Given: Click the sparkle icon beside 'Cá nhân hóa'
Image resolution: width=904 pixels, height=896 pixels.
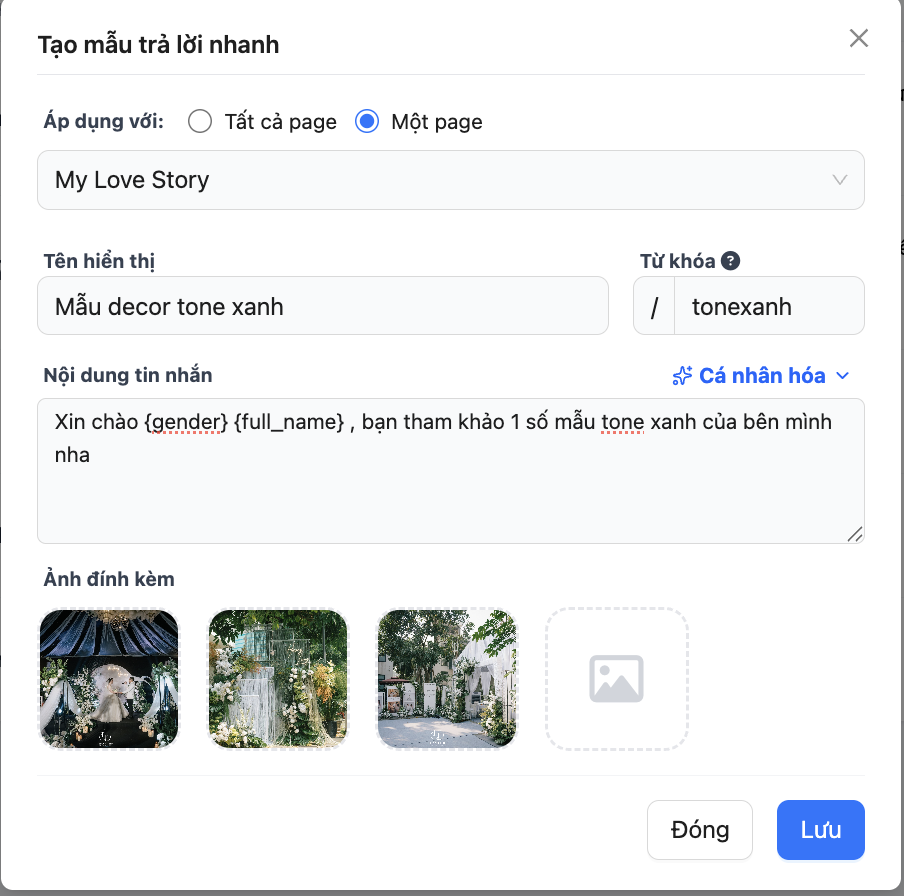Looking at the screenshot, I should point(682,376).
